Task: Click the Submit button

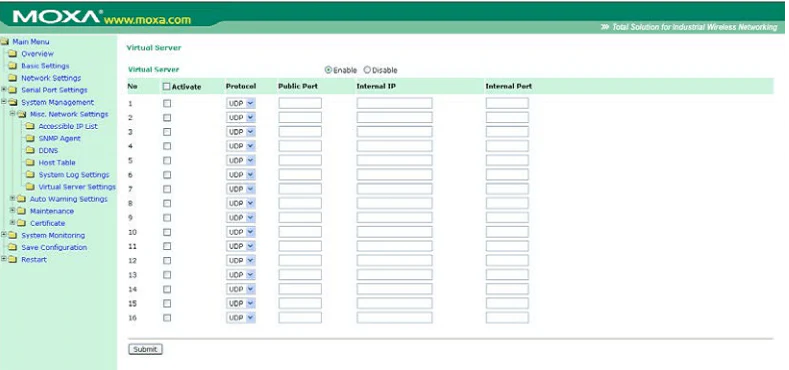Action: click(145, 349)
